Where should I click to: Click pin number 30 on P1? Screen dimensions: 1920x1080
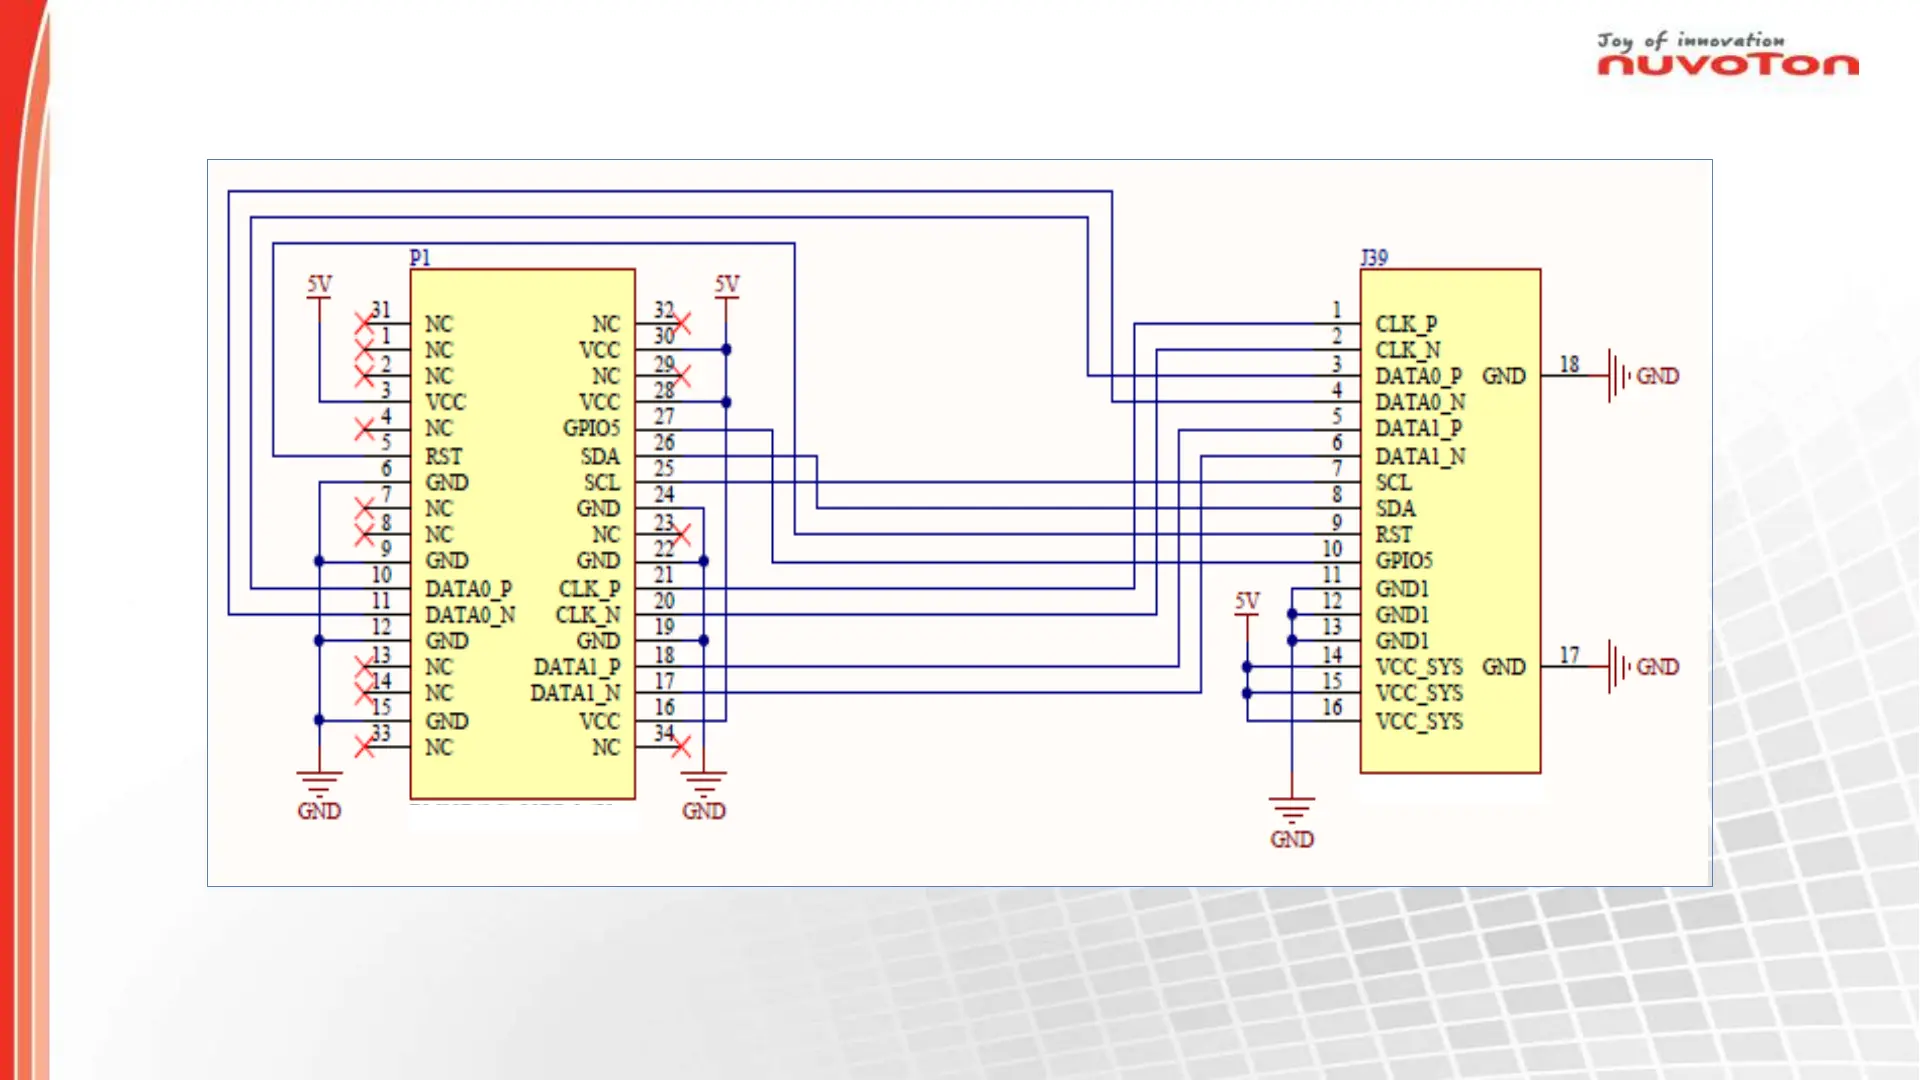coord(664,336)
